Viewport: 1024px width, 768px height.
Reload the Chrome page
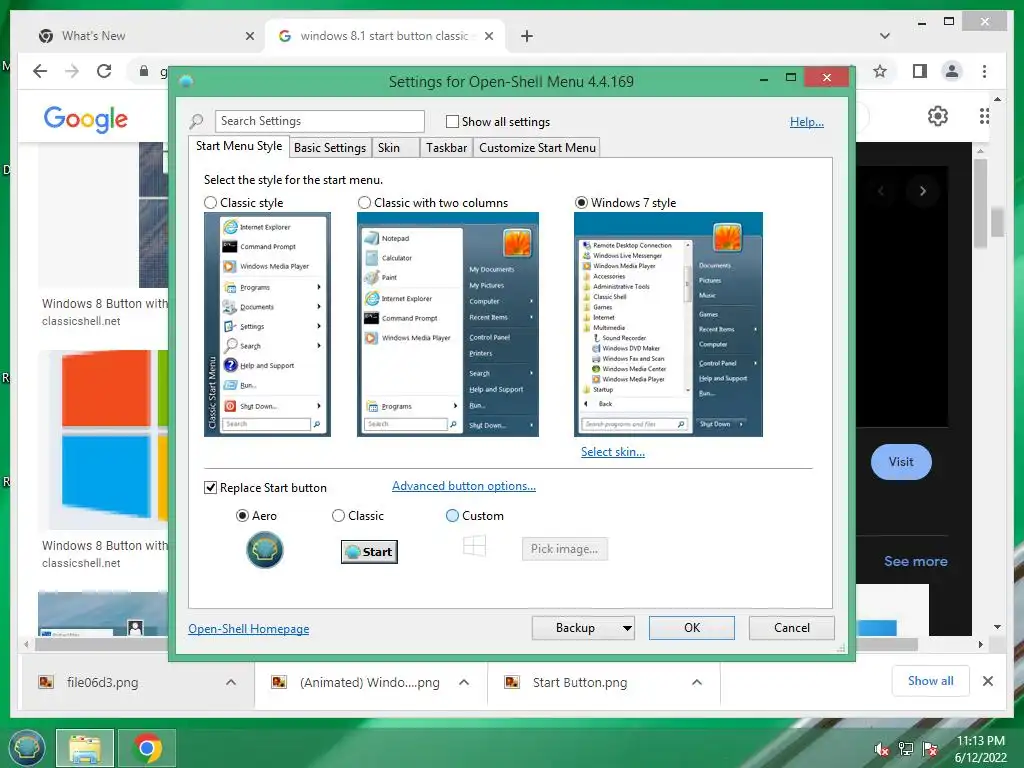pyautogui.click(x=104, y=71)
